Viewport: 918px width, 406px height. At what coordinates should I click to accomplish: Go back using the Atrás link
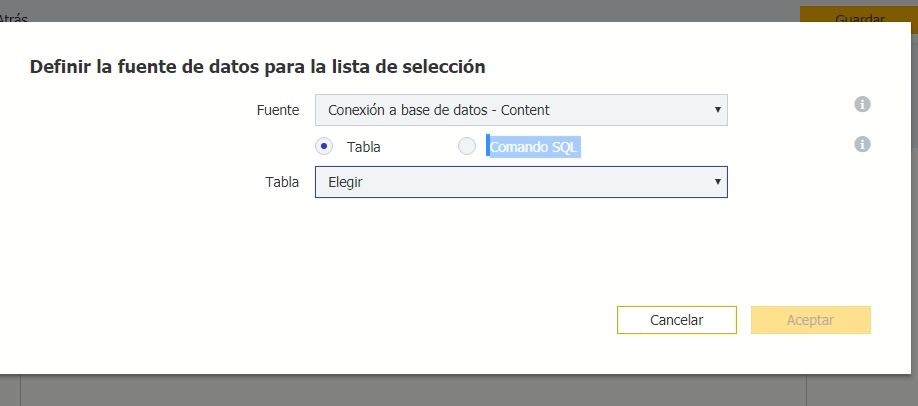click(x=14, y=15)
